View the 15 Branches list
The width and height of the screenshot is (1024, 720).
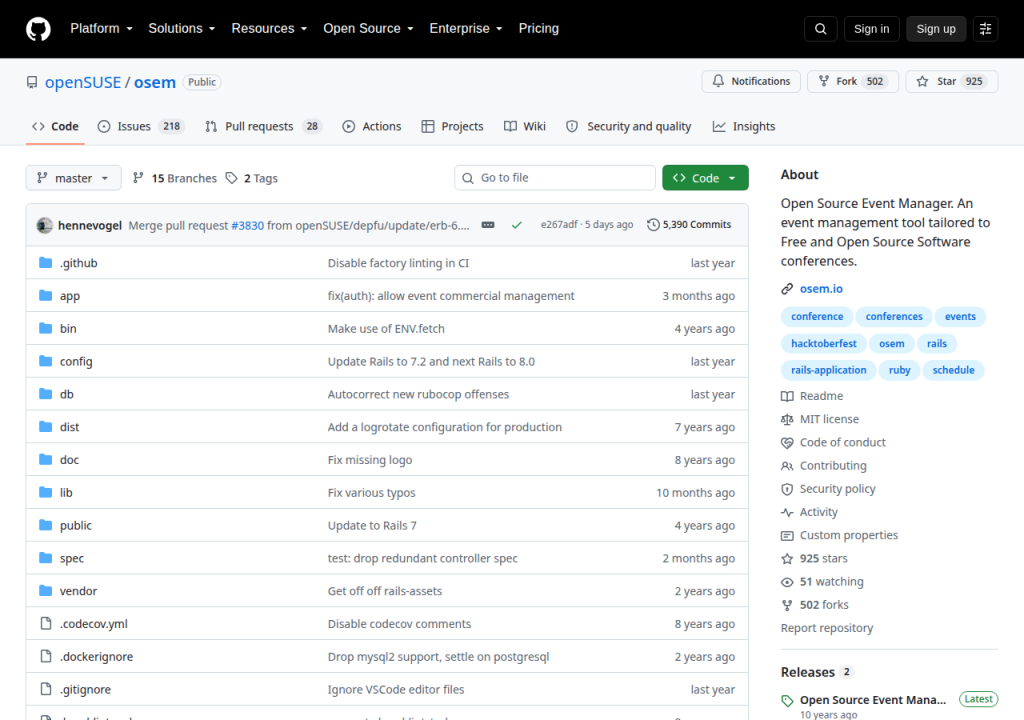(174, 178)
